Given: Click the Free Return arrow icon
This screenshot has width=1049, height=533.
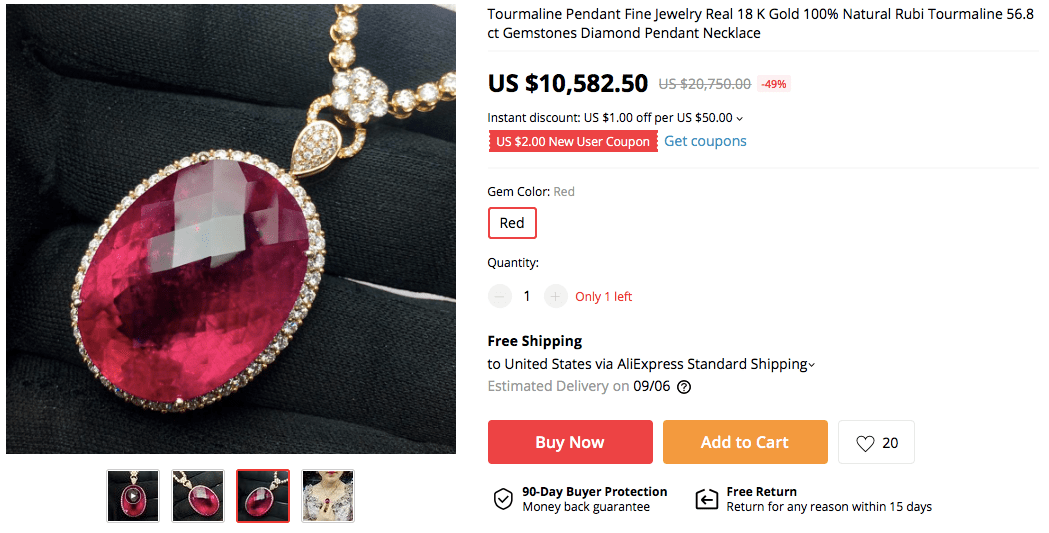Looking at the screenshot, I should (707, 499).
